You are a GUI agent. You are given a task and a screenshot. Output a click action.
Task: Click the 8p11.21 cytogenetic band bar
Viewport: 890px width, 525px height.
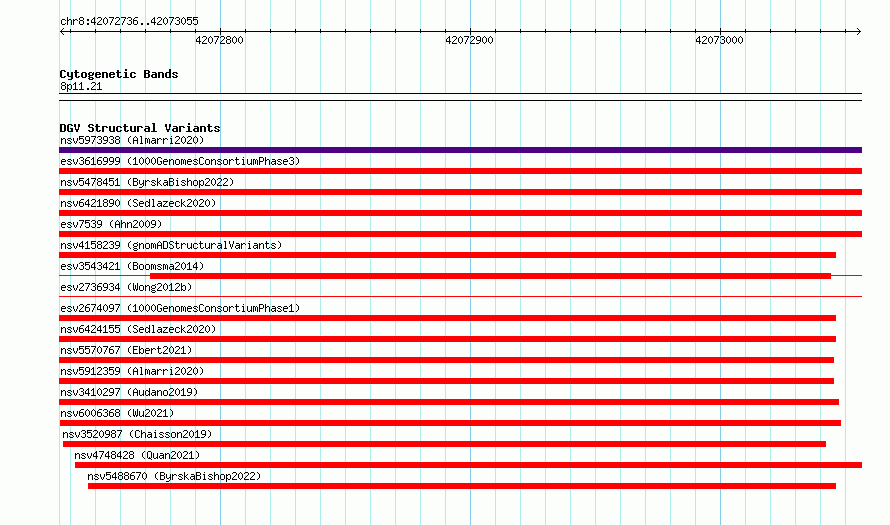coord(460,97)
